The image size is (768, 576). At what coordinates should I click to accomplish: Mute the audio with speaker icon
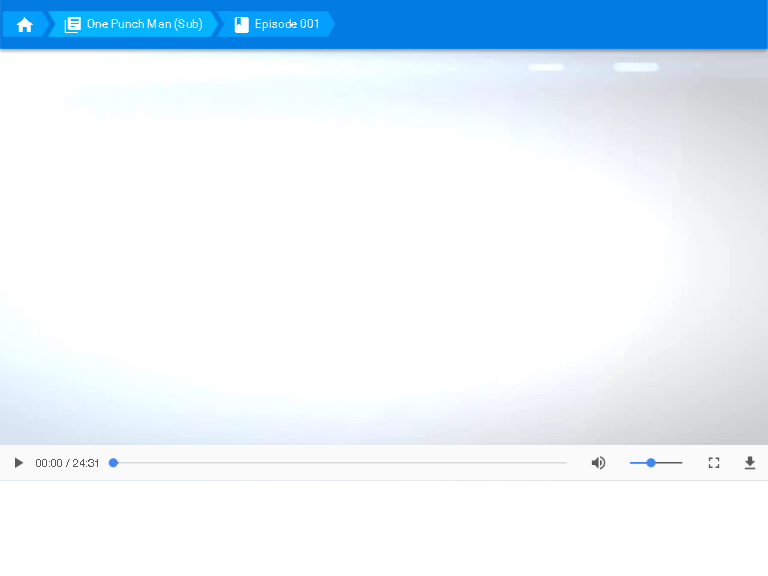click(598, 463)
